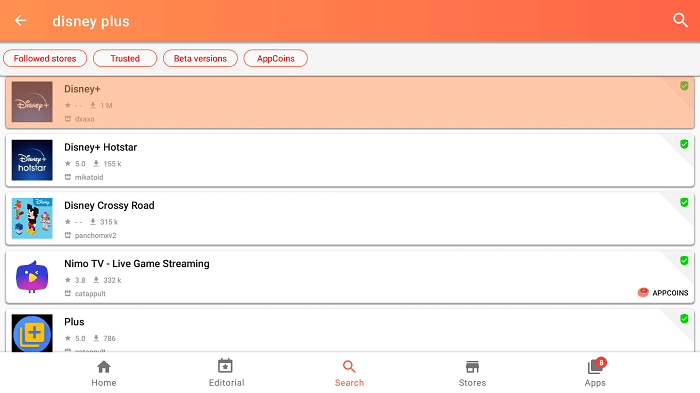
Task: Click the disney plus search text field
Action: click(x=91, y=21)
